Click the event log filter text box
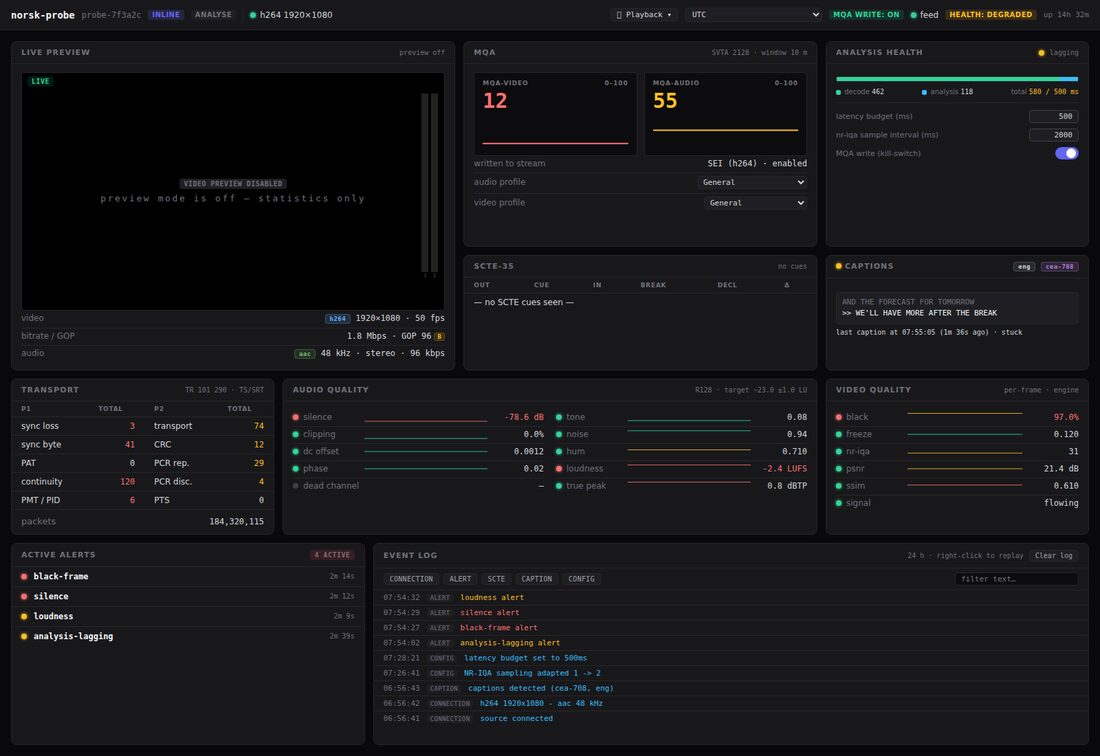The height and width of the screenshot is (756, 1100). coord(1017,579)
